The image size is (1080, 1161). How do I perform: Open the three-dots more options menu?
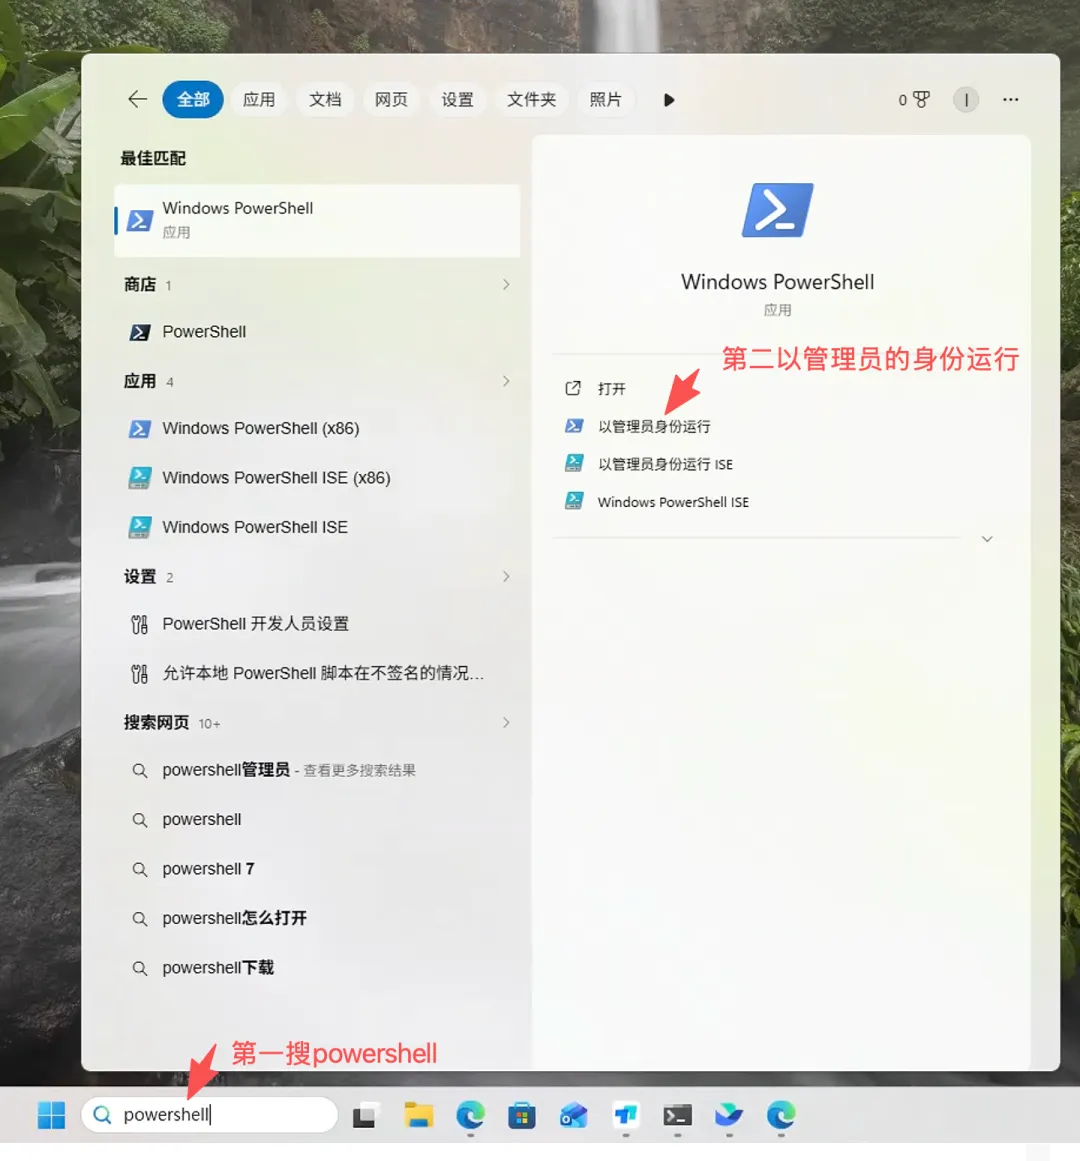pyautogui.click(x=1010, y=99)
